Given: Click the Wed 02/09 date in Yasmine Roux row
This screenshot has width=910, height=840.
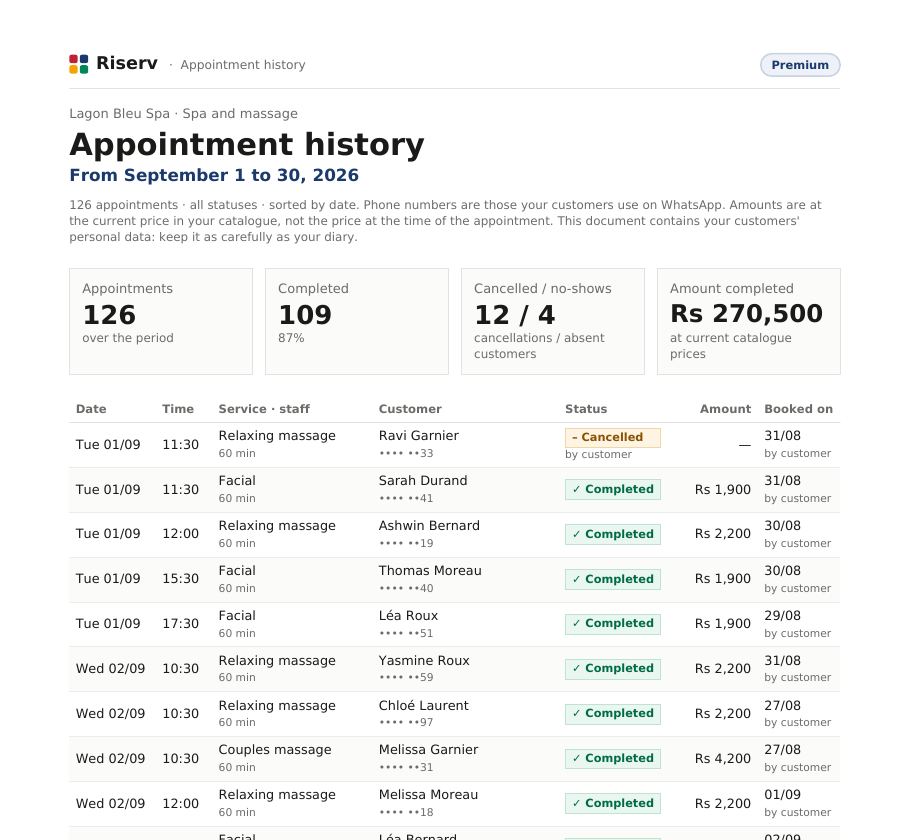Looking at the screenshot, I should click(x=110, y=669).
